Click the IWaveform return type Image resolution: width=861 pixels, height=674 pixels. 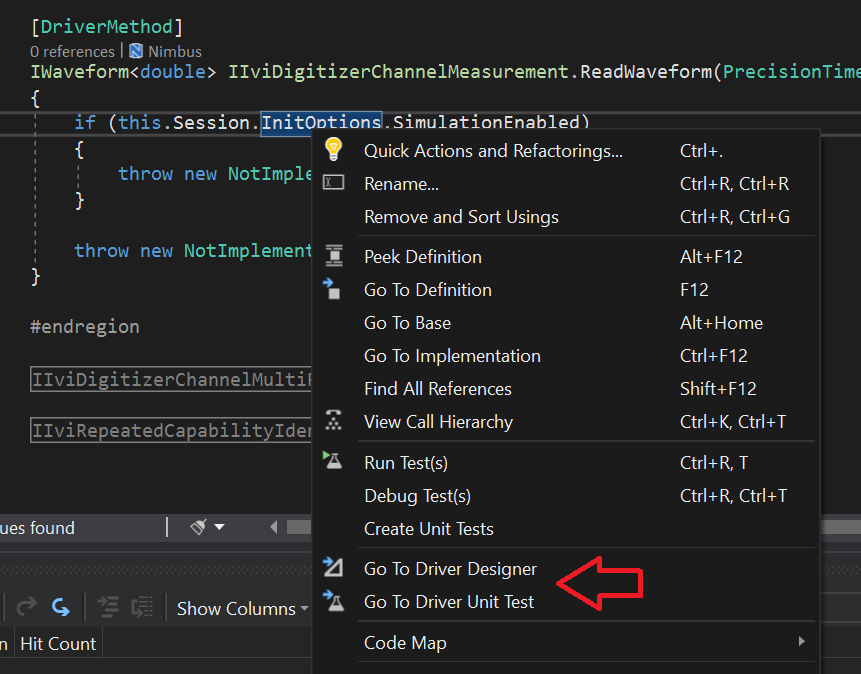(x=80, y=71)
